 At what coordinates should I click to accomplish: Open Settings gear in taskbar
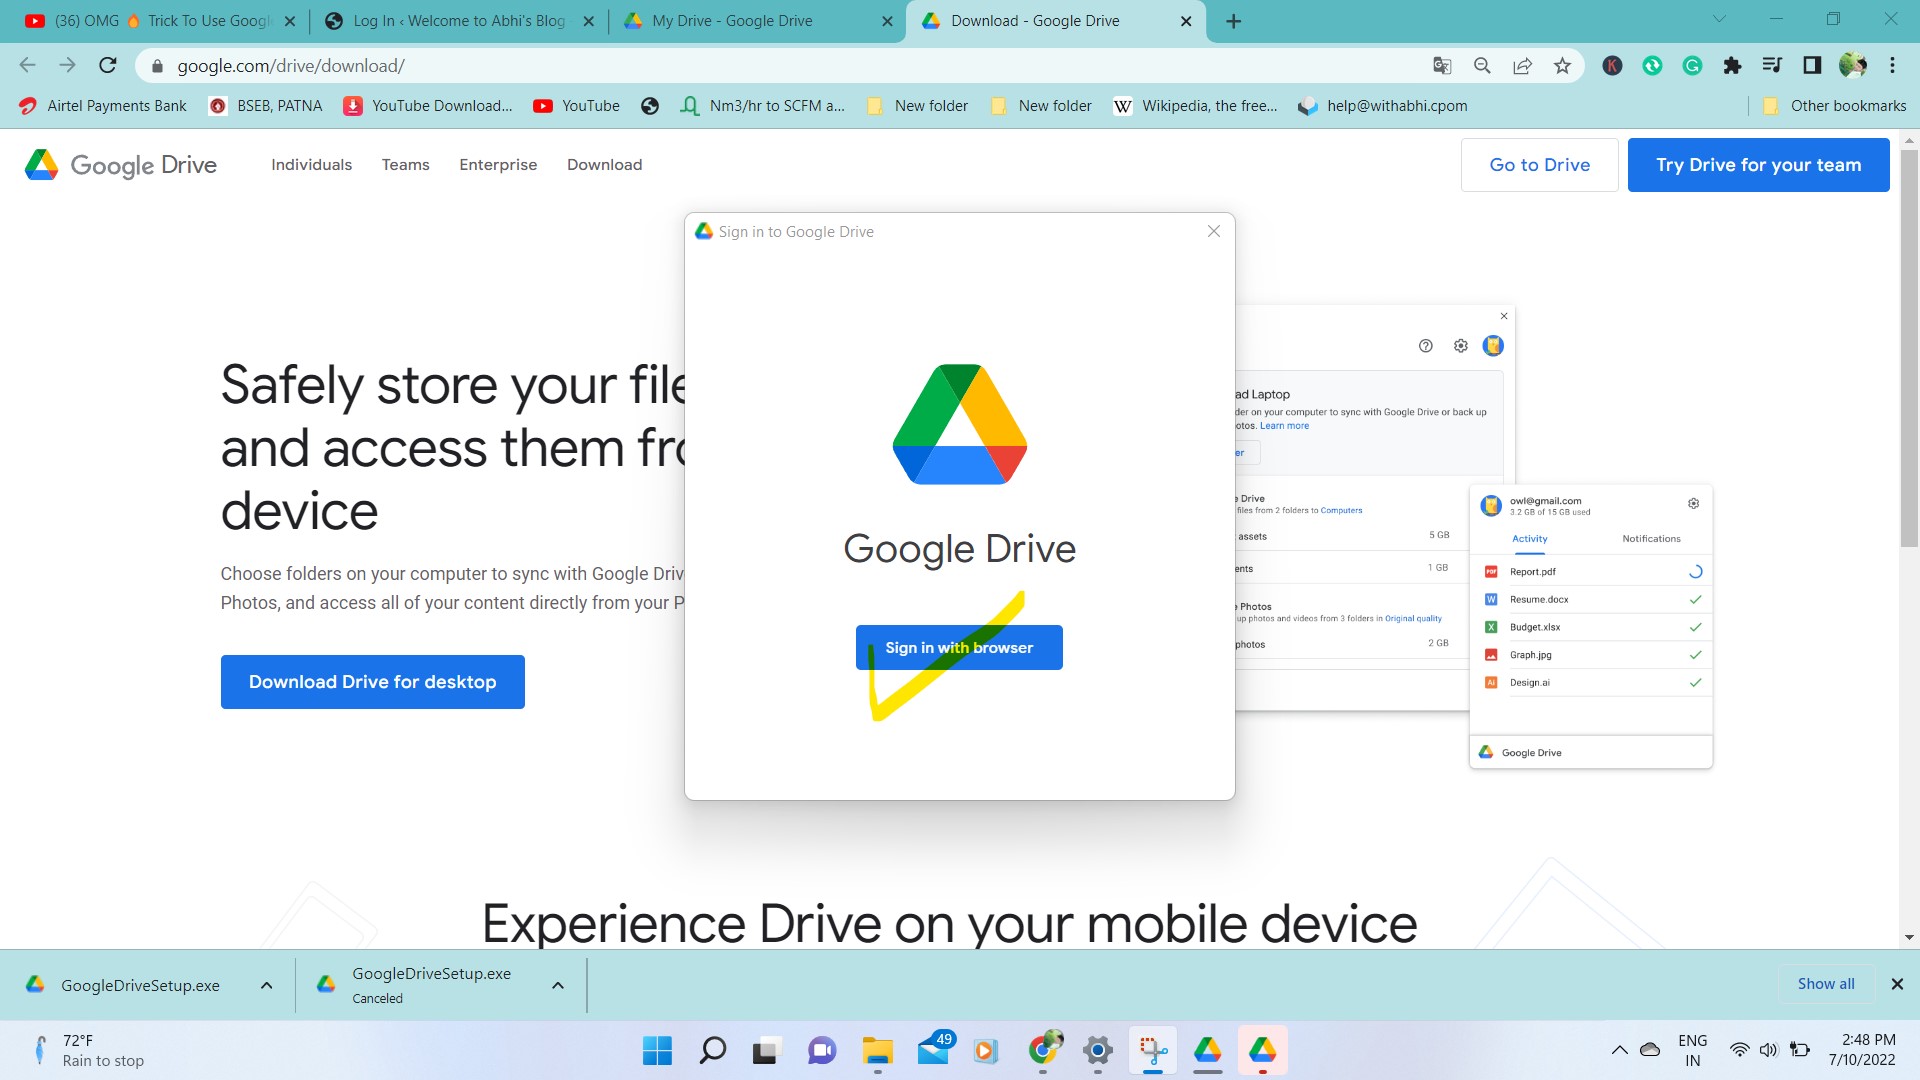tap(1098, 1051)
